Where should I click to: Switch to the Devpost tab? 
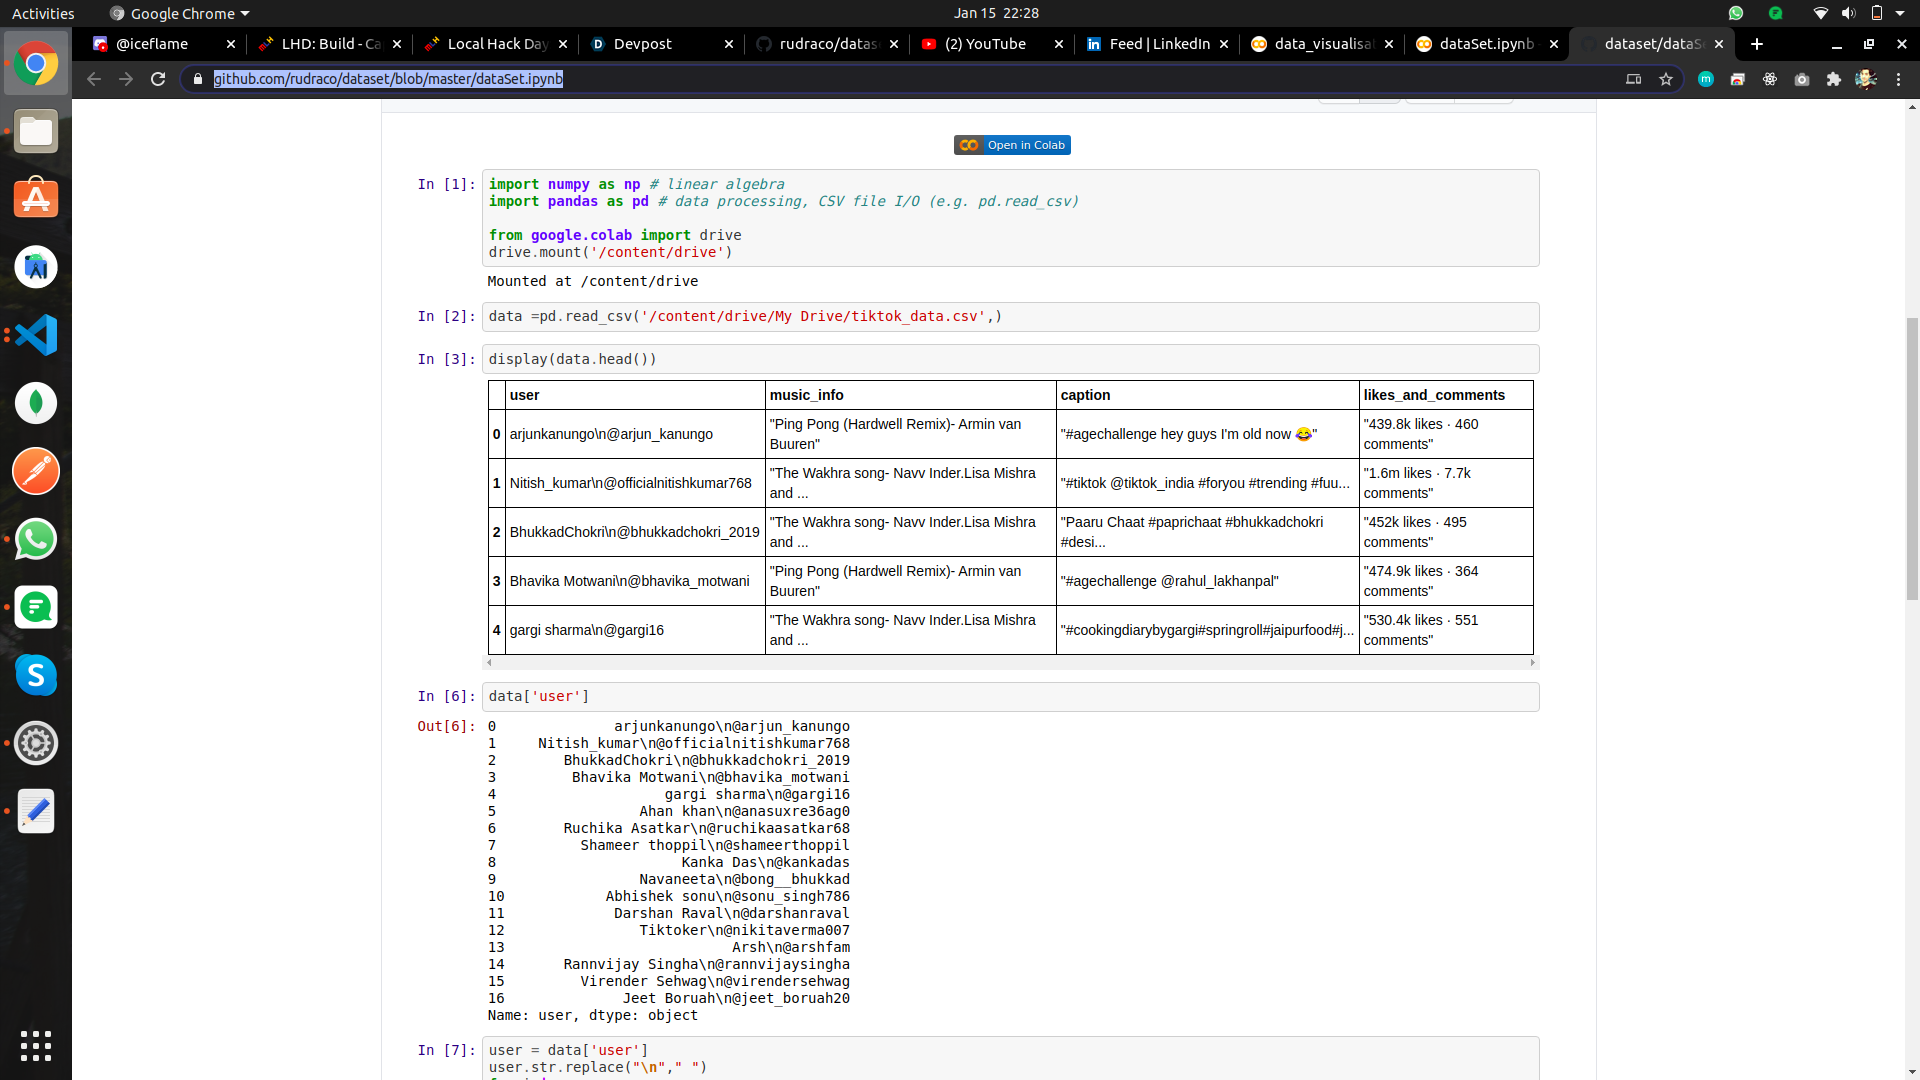coord(661,44)
